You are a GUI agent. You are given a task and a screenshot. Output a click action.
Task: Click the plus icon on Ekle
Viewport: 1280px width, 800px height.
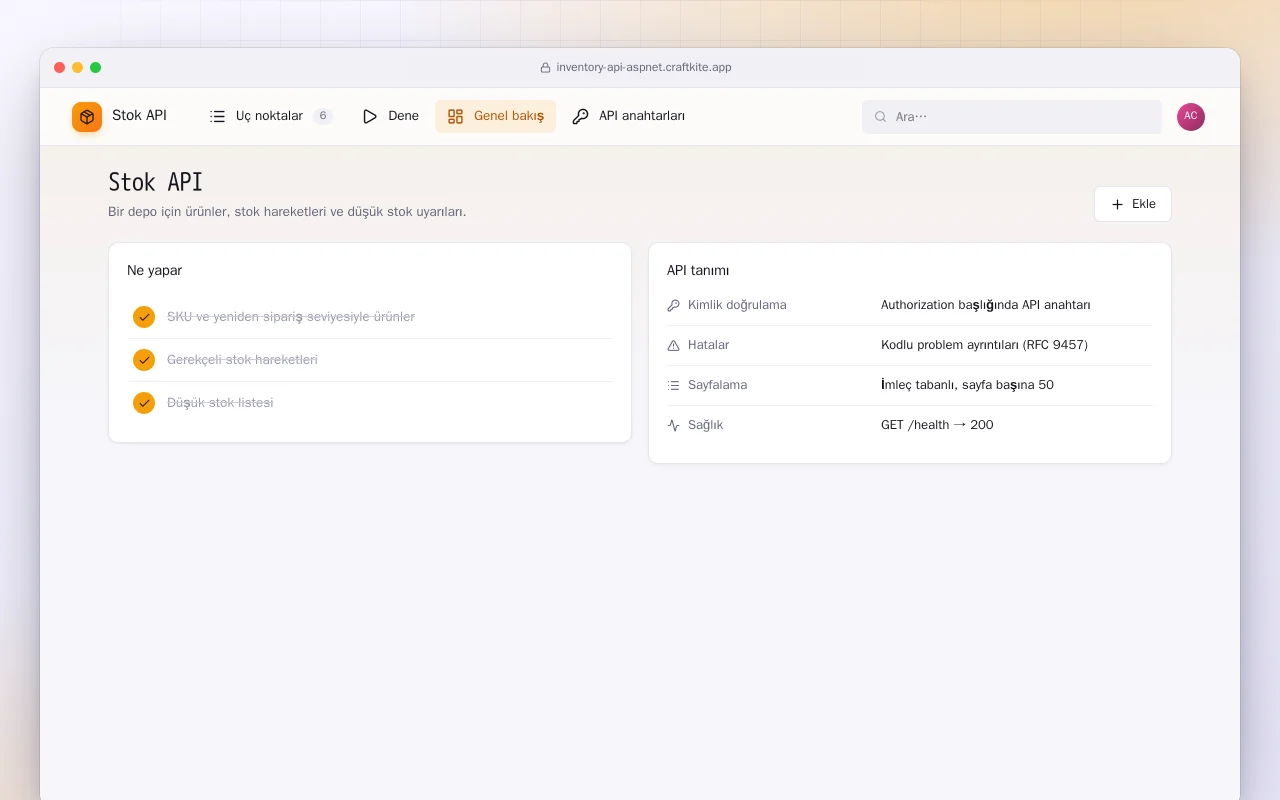point(1118,204)
